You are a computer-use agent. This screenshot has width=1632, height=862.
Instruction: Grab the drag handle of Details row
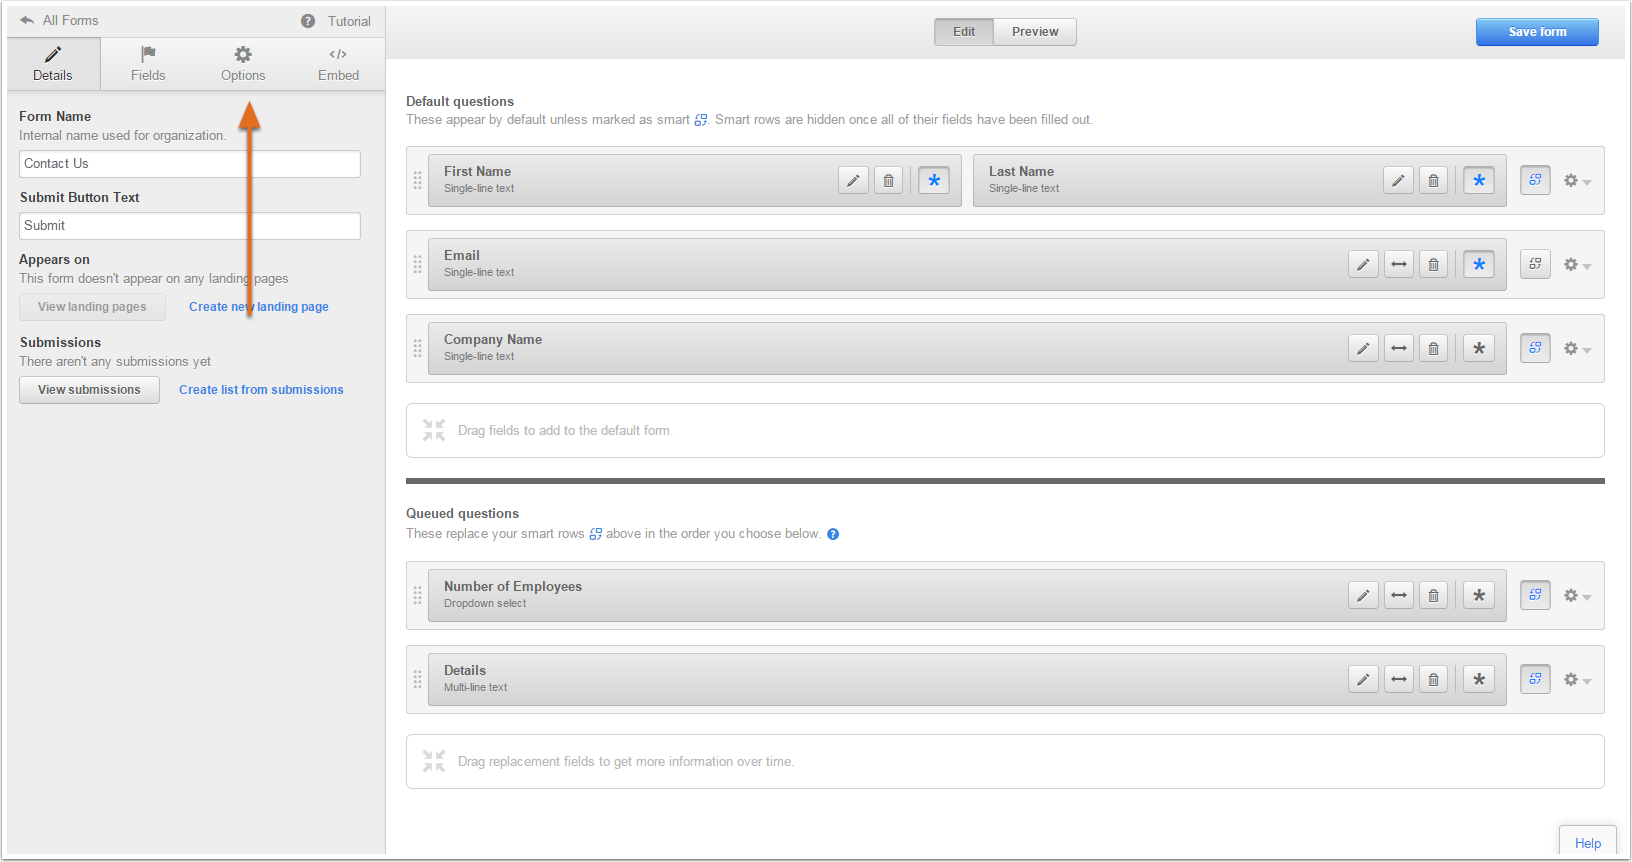(x=418, y=680)
